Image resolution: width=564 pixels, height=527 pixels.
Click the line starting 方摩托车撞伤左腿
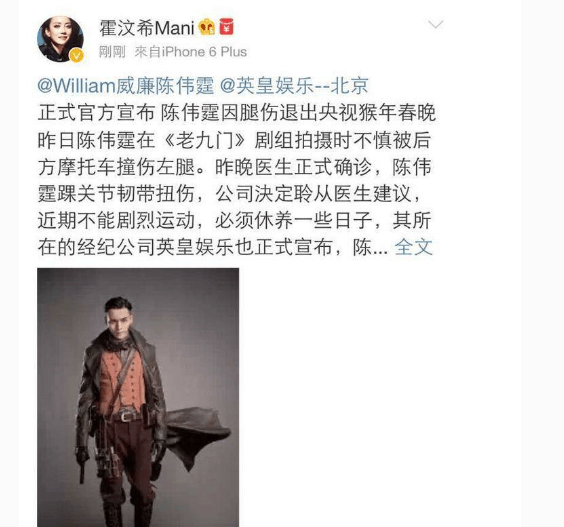tap(235, 167)
